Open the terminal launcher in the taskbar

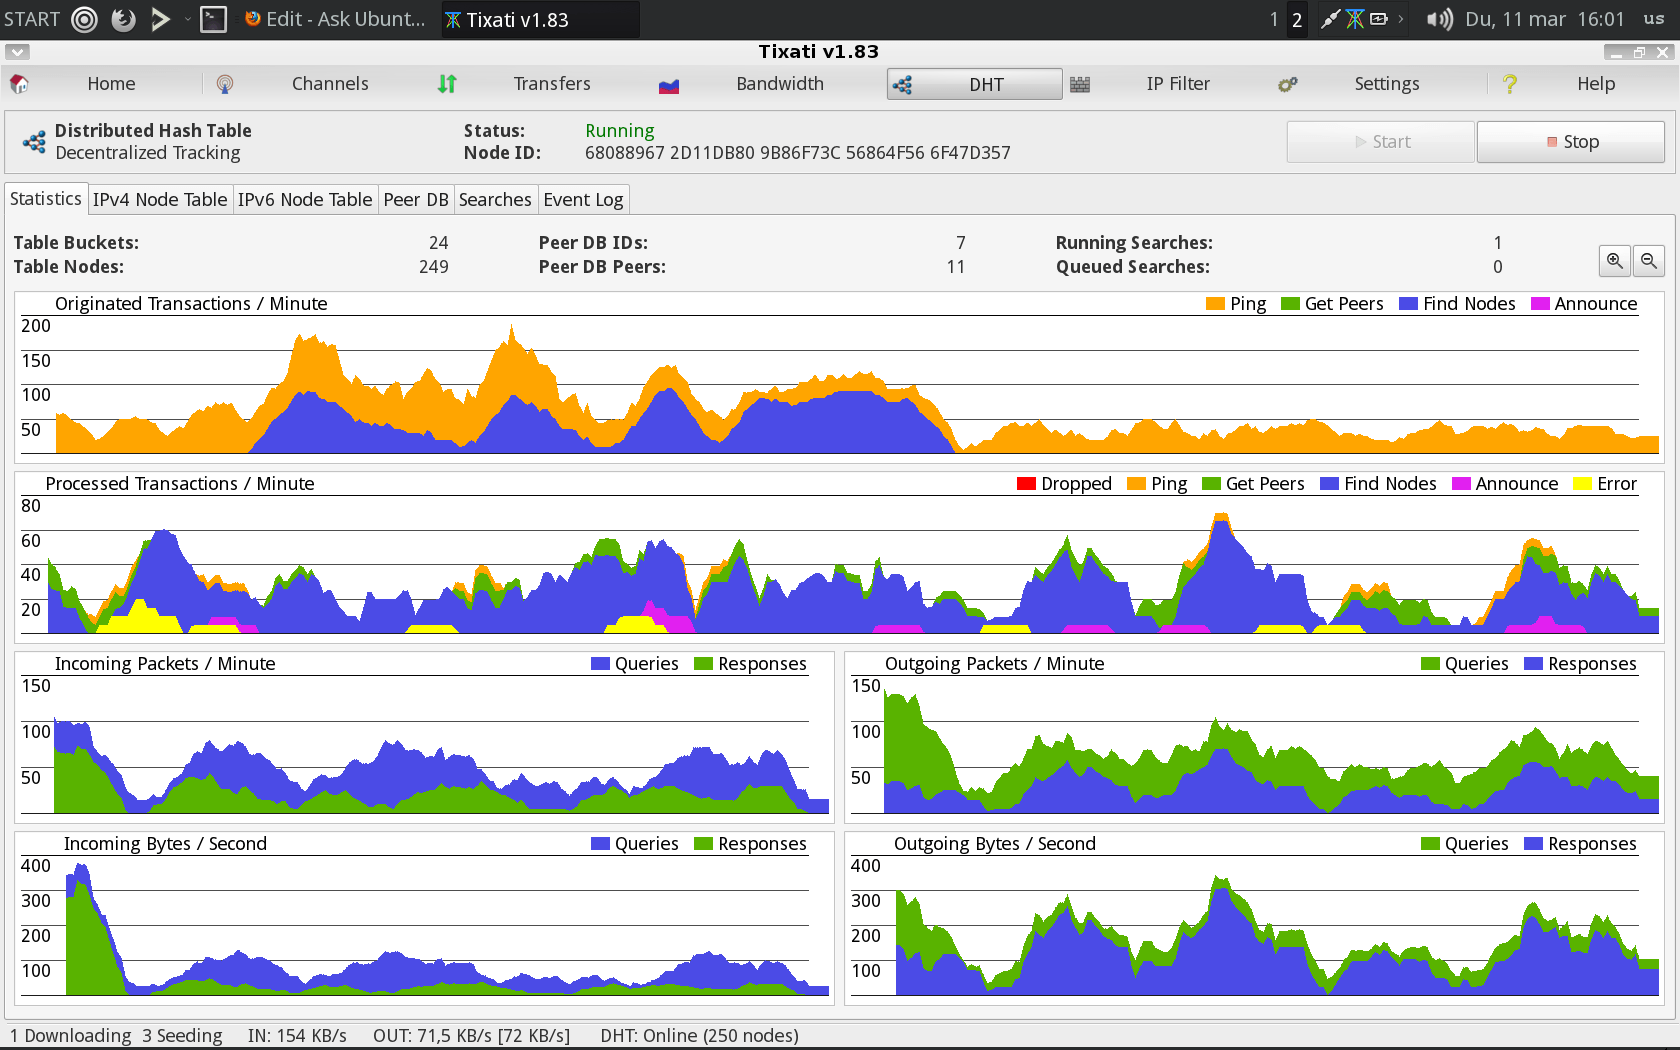(214, 19)
